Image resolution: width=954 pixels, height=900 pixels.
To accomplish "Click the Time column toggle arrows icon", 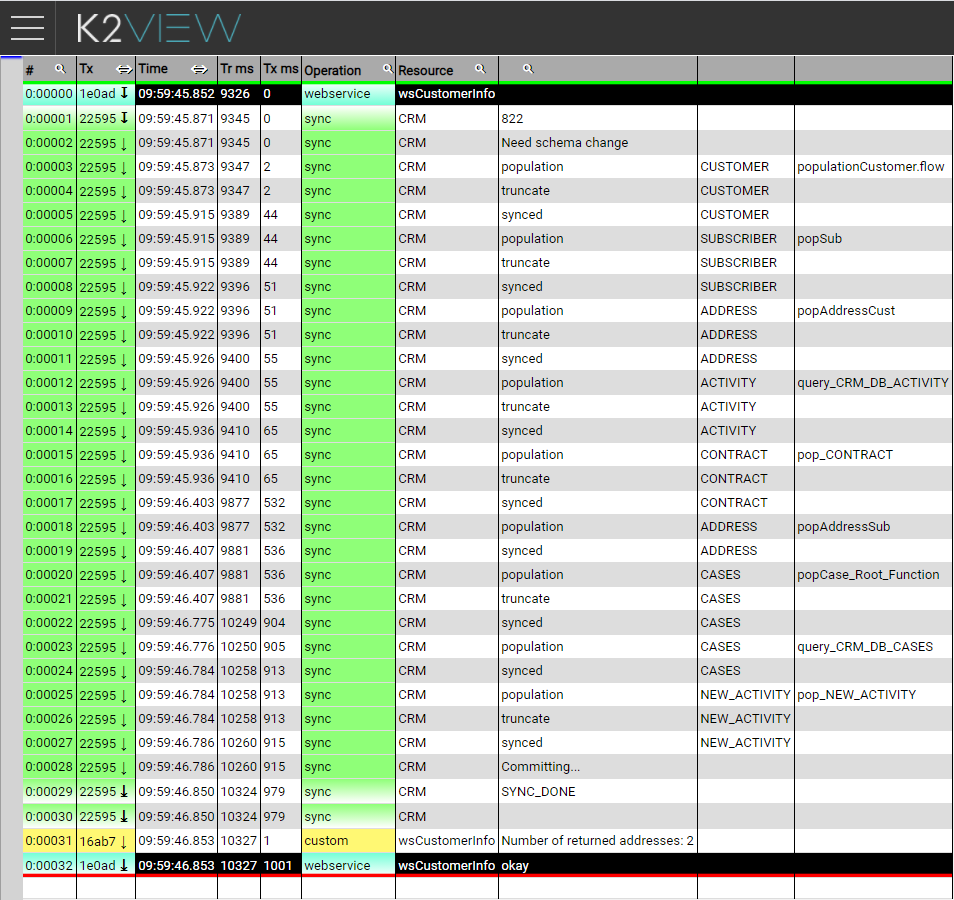I will 199,69.
